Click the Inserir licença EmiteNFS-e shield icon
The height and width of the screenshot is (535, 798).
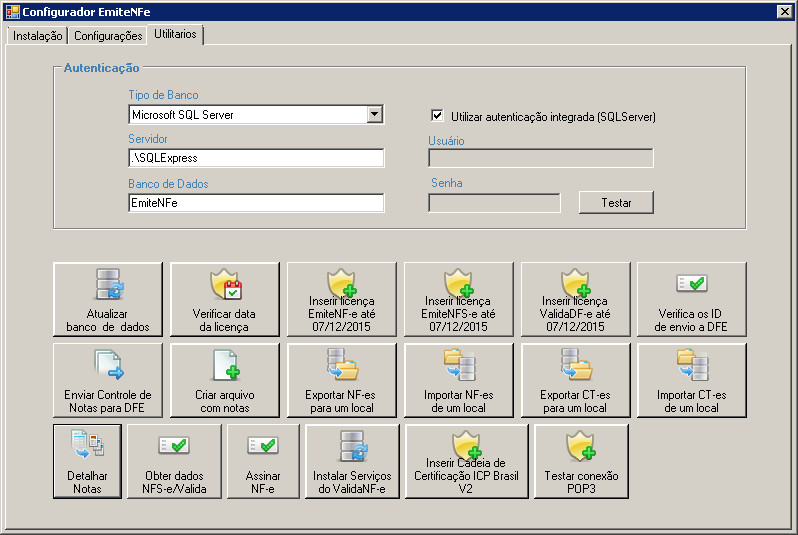(459, 283)
